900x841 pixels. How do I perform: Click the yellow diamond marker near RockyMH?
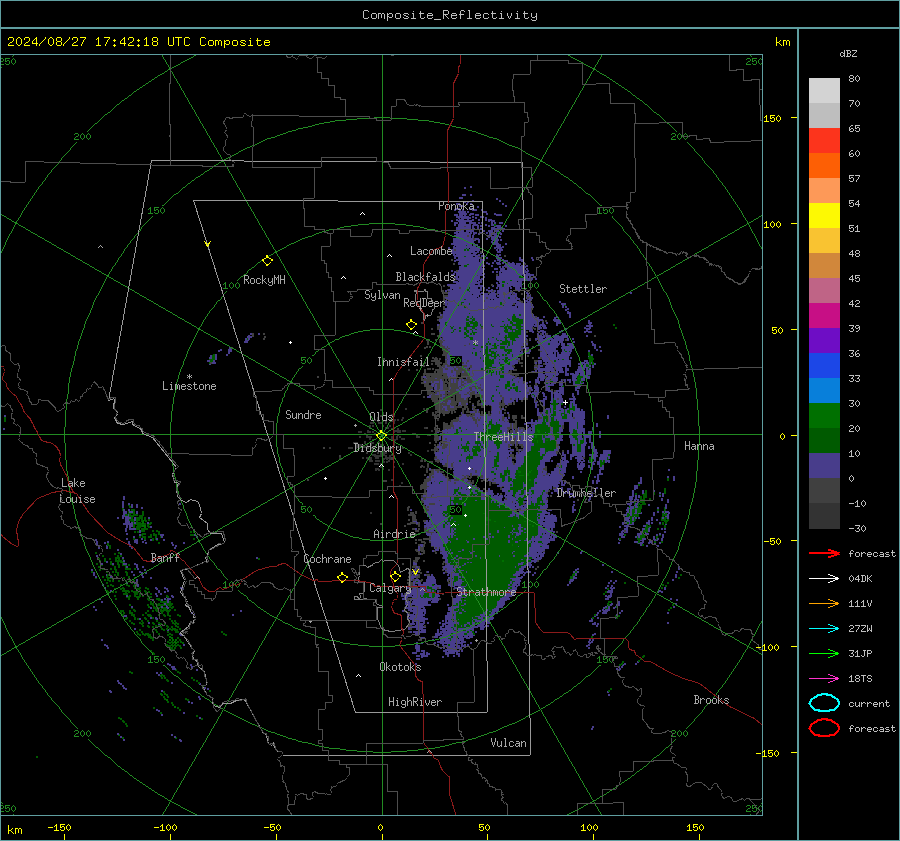pos(267,261)
